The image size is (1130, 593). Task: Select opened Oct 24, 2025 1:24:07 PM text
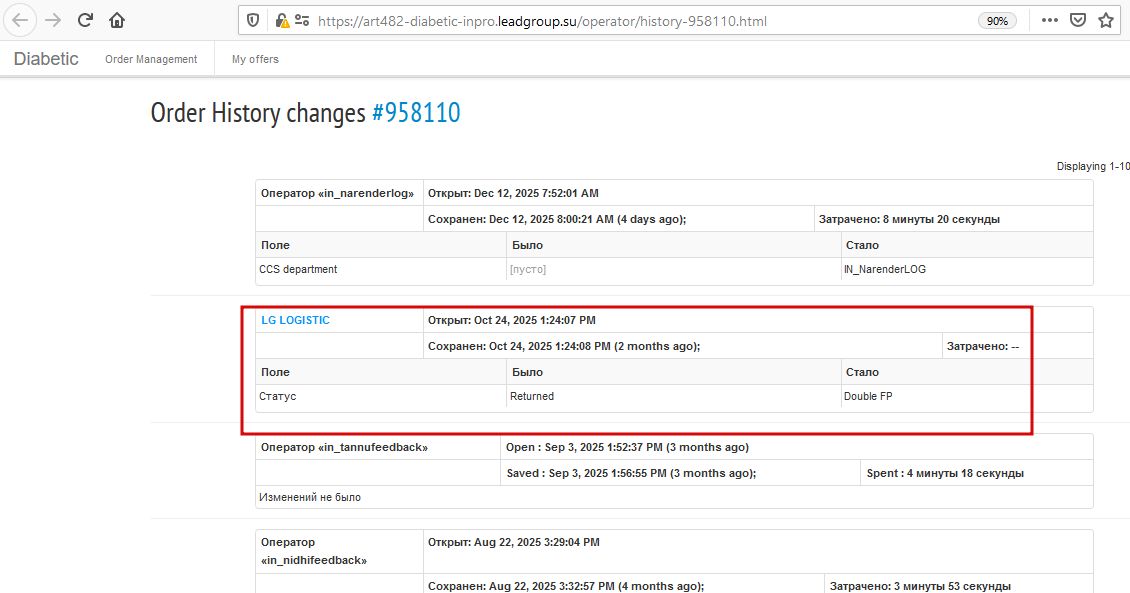click(x=512, y=320)
